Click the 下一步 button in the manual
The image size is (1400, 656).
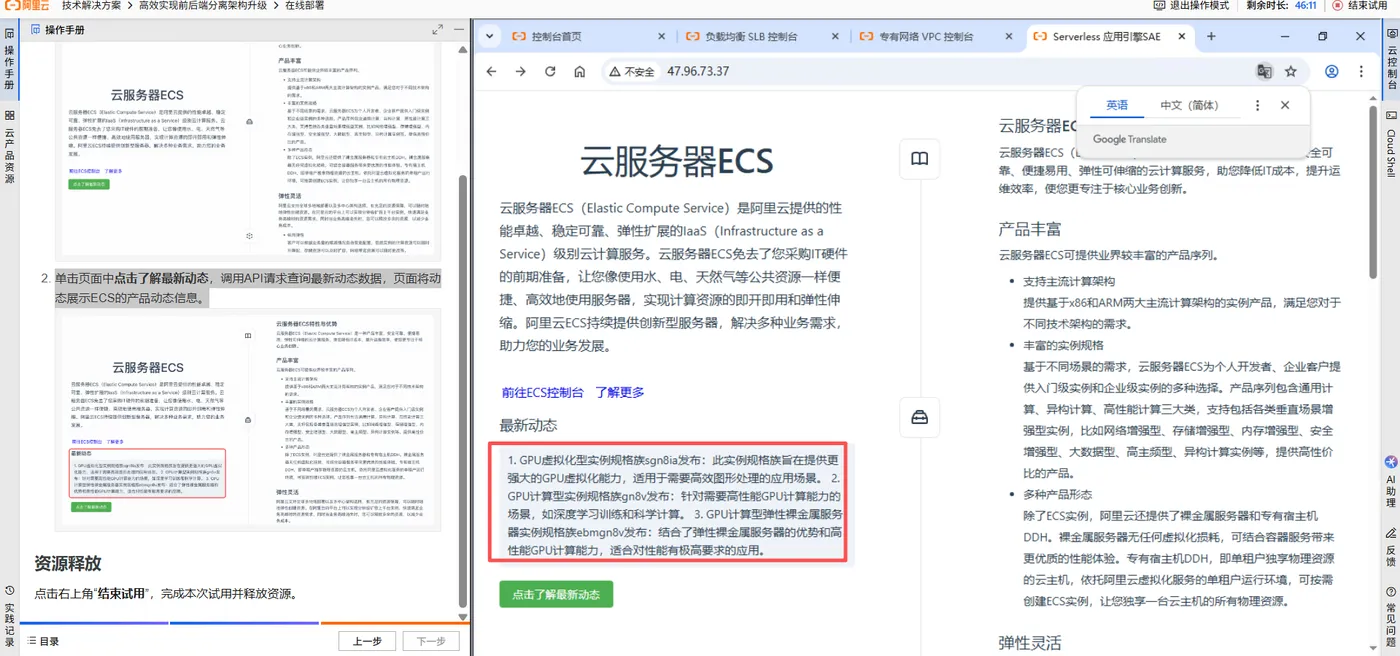point(431,641)
